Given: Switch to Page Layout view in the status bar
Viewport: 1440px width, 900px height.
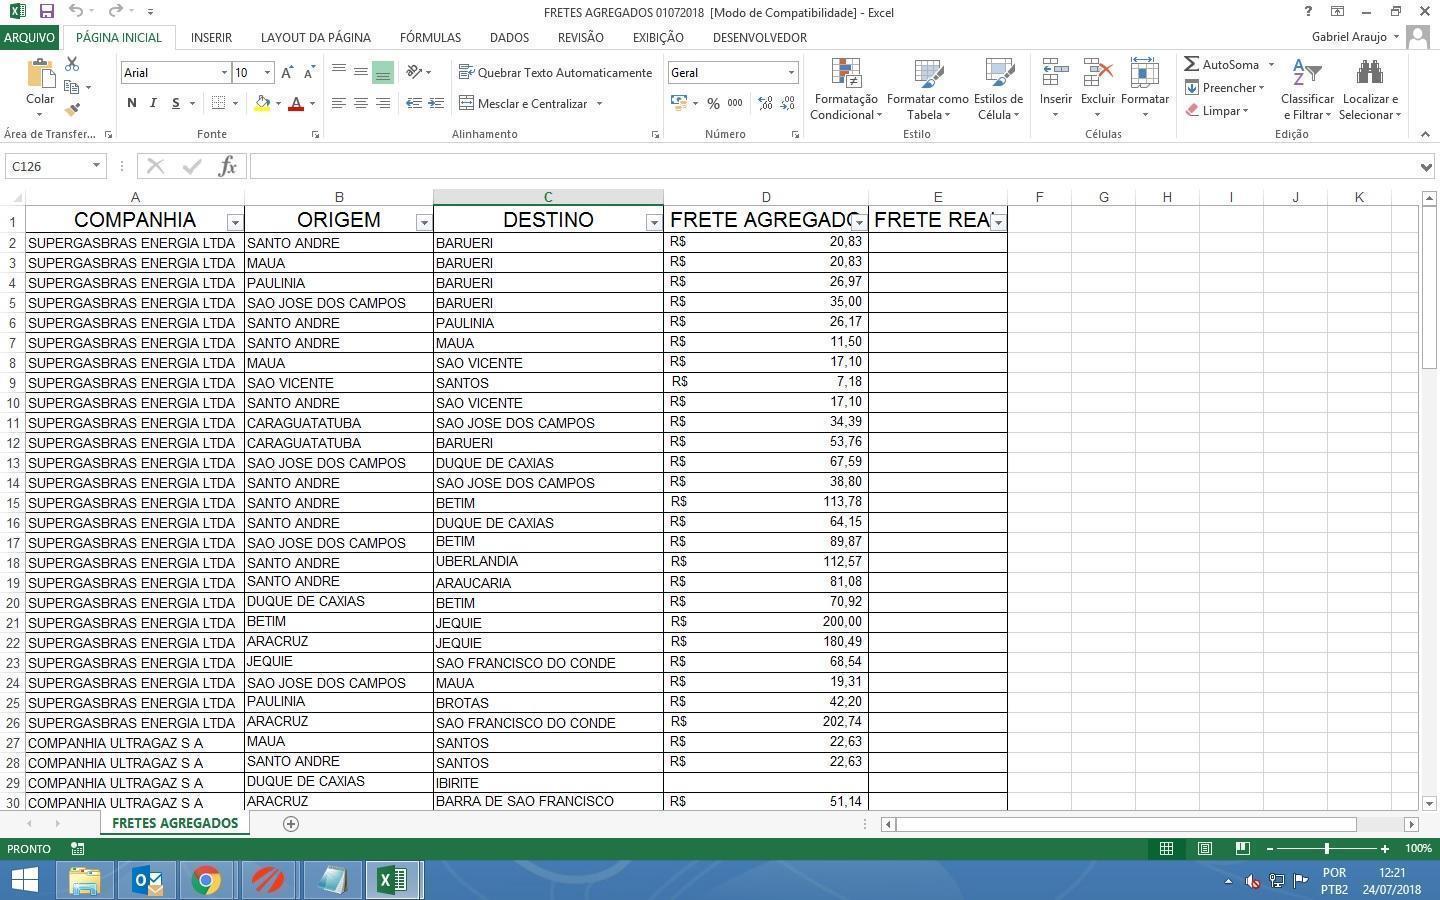Looking at the screenshot, I should click(1205, 848).
